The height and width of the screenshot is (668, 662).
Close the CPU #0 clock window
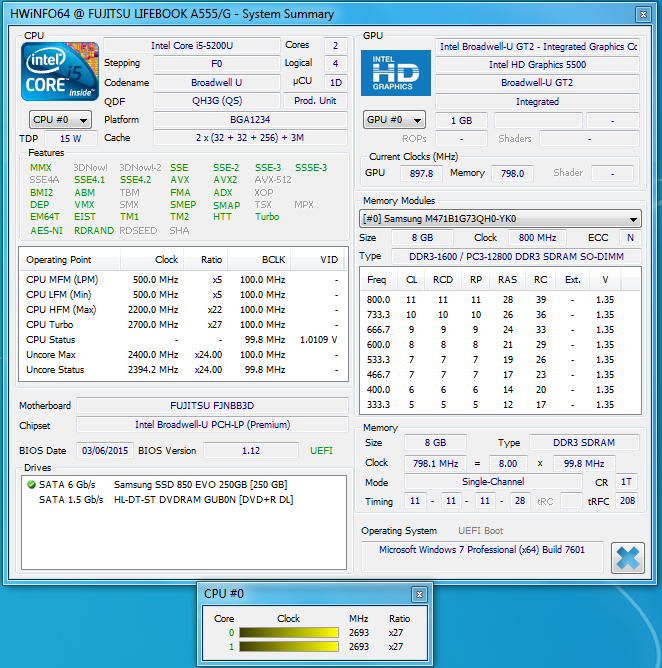[419, 594]
